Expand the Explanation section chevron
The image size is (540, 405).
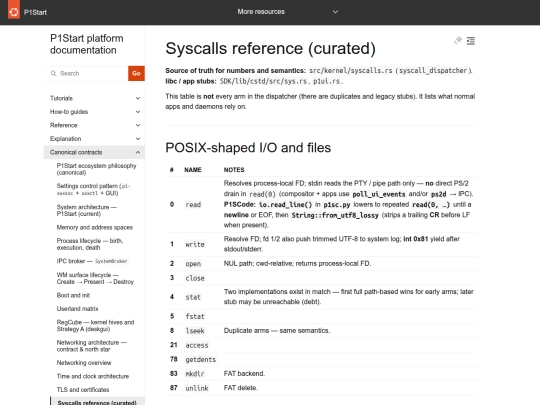click(x=138, y=139)
